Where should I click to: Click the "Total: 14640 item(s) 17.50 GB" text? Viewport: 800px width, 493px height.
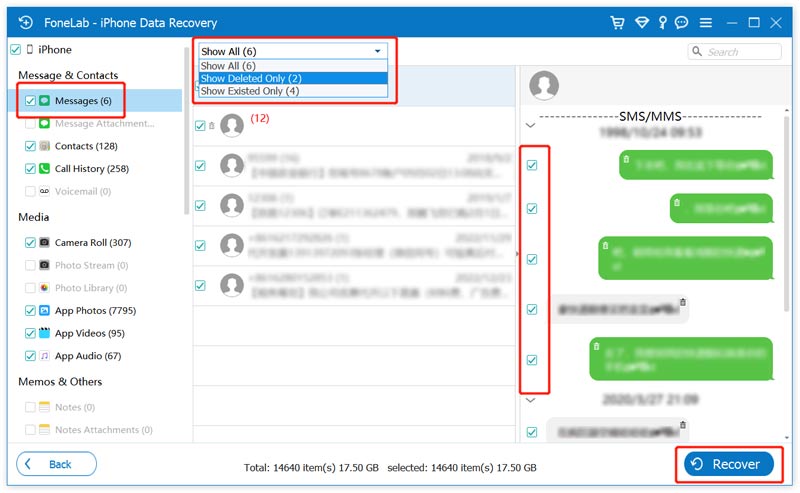point(311,467)
